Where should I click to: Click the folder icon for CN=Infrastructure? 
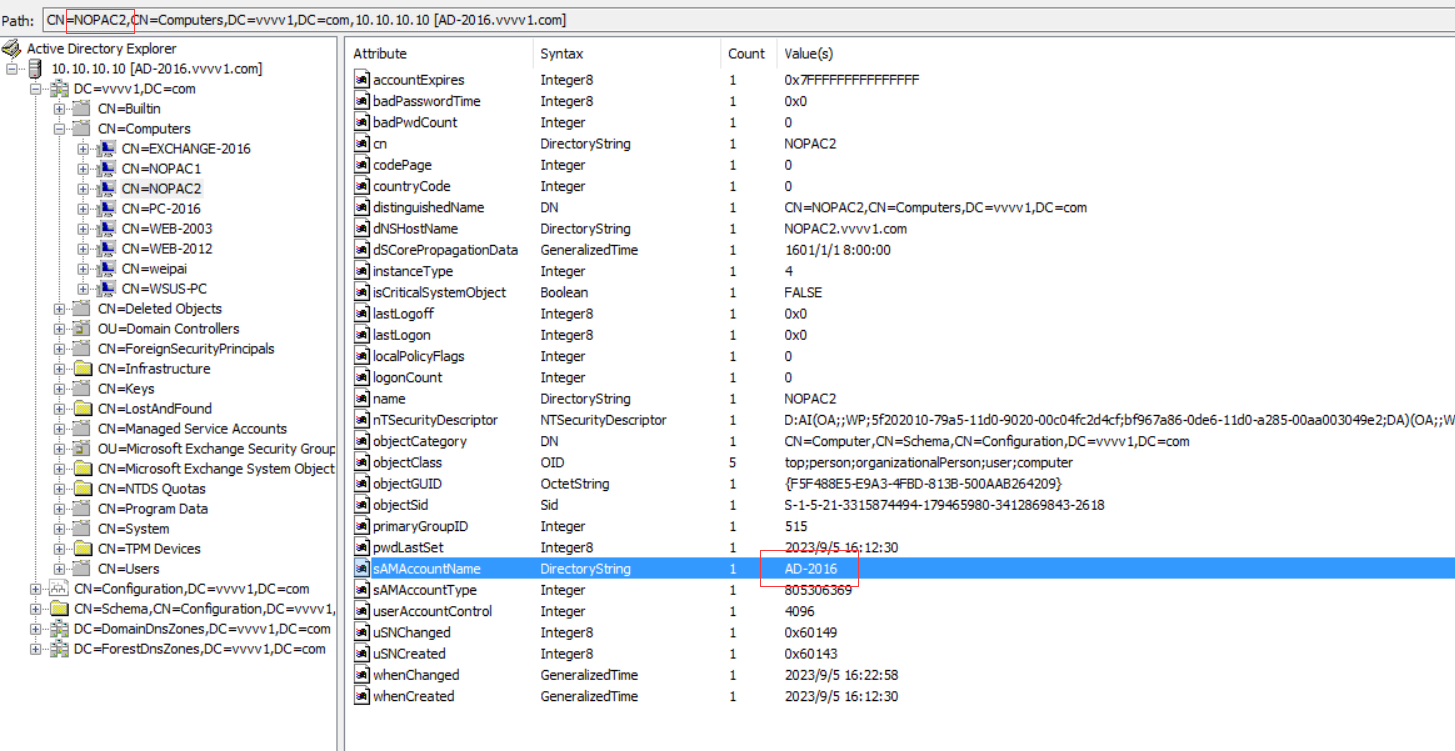coord(83,369)
